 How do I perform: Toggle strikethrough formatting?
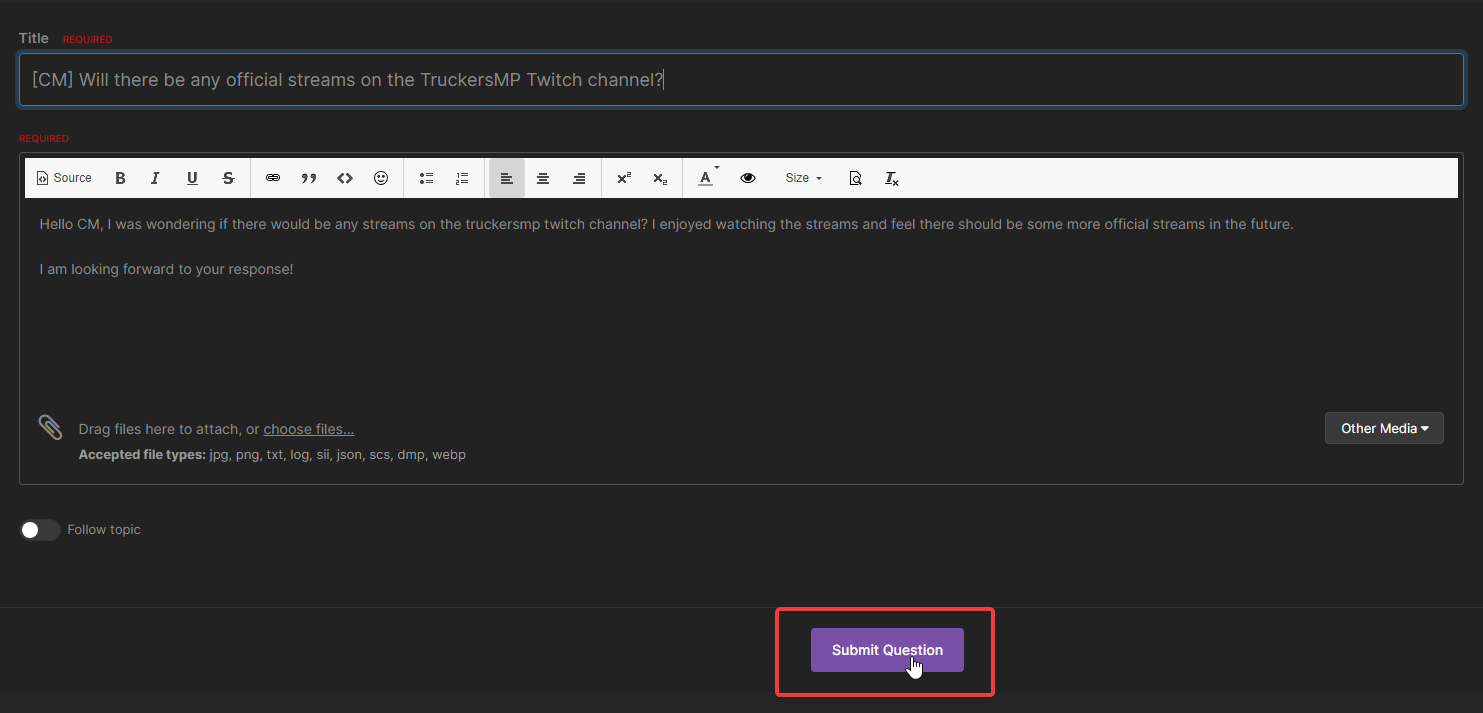228,177
